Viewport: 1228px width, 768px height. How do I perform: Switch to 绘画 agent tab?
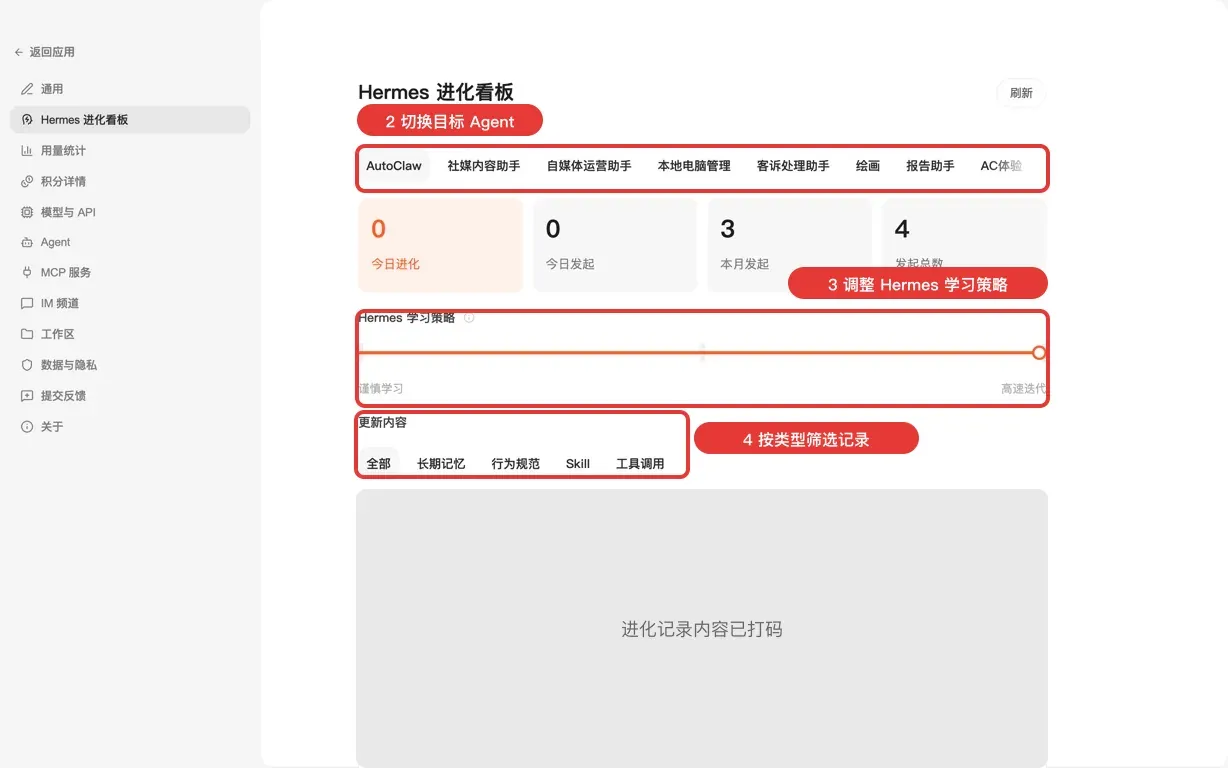pyautogui.click(x=868, y=166)
